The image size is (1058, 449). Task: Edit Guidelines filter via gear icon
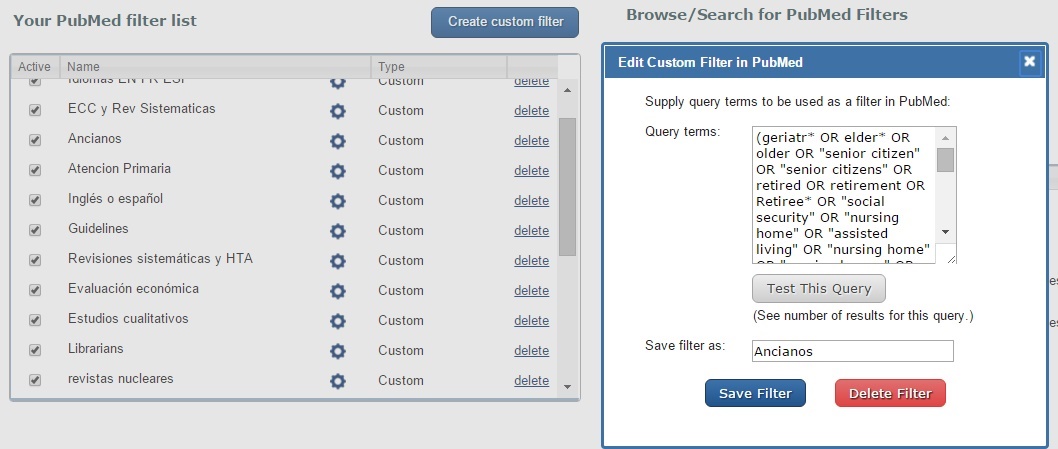tap(337, 231)
